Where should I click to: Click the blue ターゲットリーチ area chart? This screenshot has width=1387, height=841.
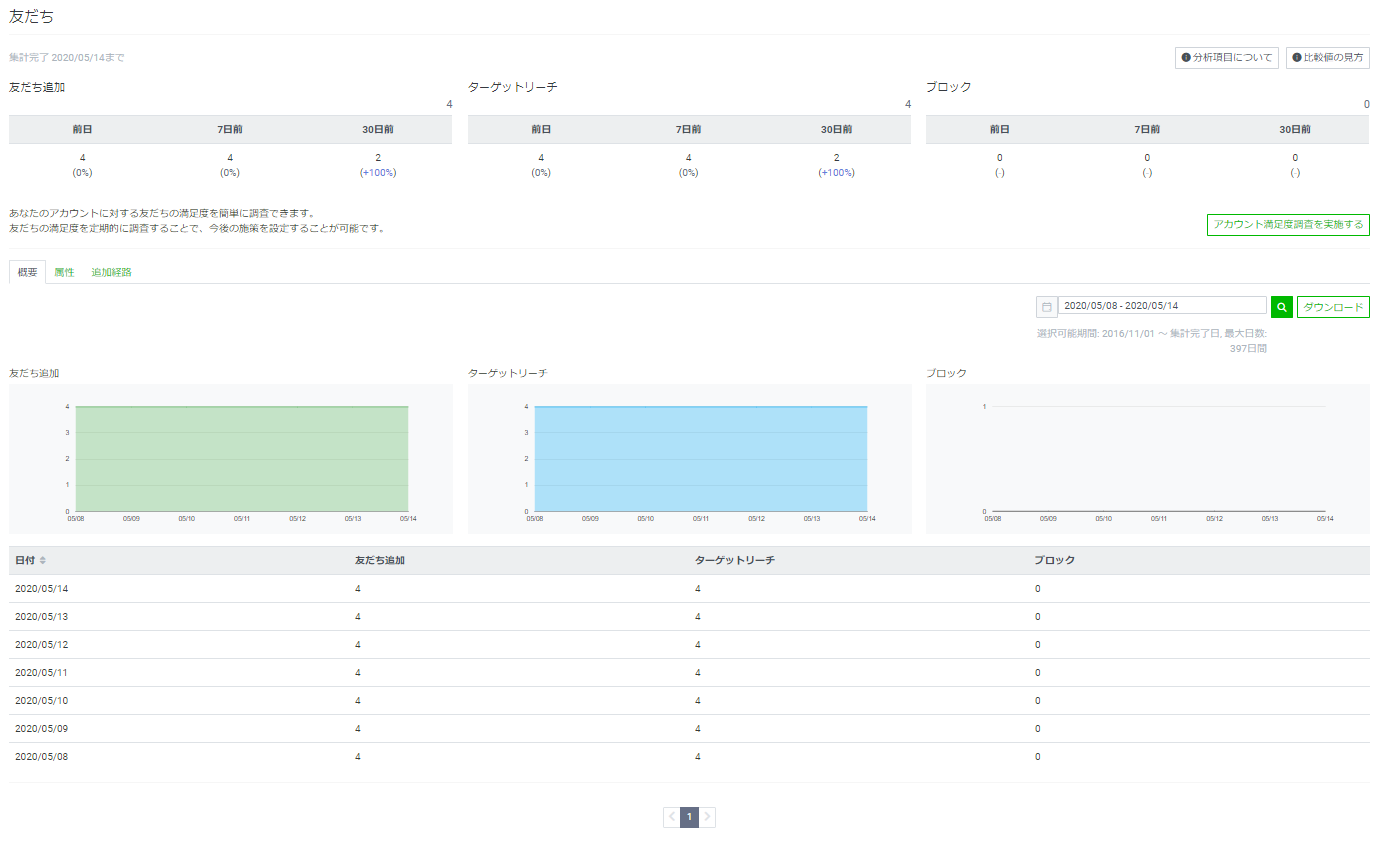tap(700, 459)
